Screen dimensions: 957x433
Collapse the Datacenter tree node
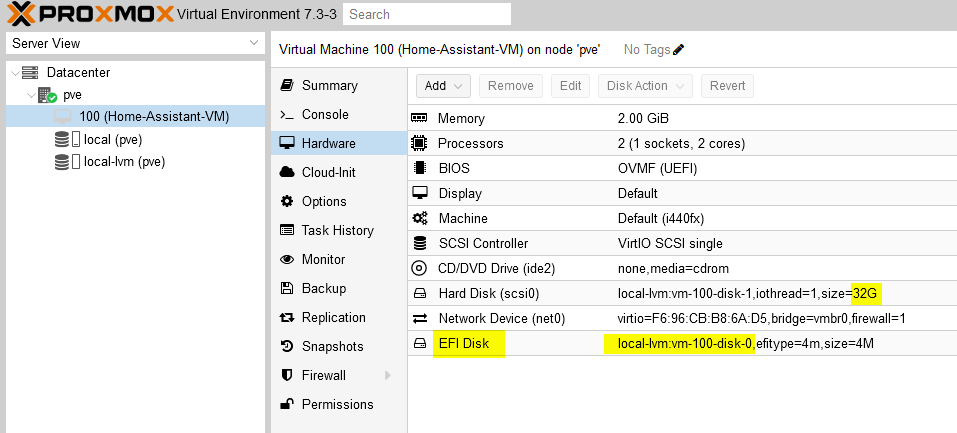click(13, 73)
